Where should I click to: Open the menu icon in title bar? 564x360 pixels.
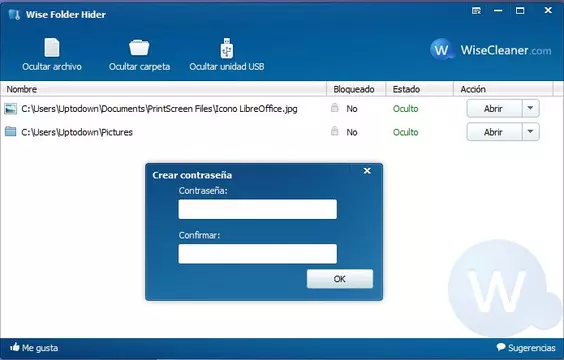coord(476,11)
